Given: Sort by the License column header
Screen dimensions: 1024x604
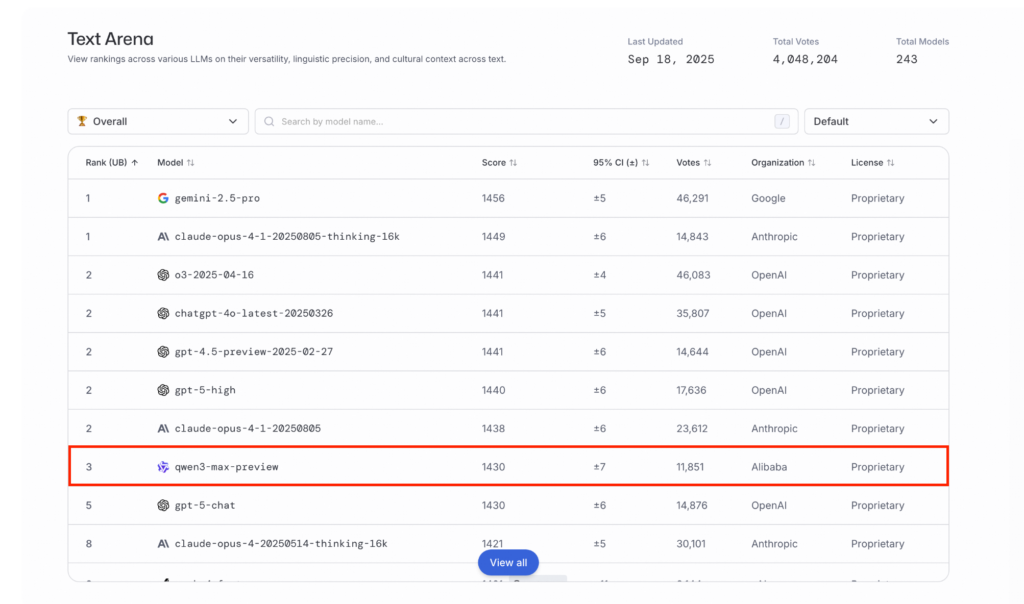Looking at the screenshot, I should click(872, 162).
